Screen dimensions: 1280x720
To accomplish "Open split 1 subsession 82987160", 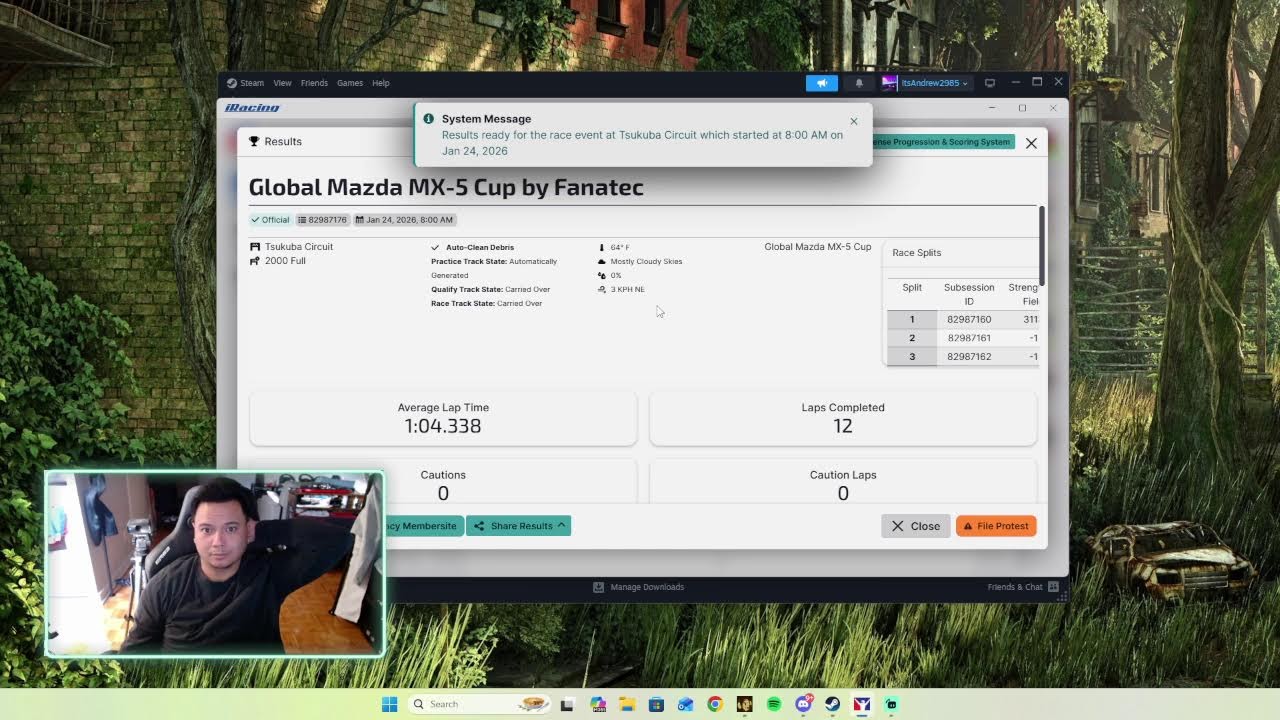I will [x=969, y=319].
